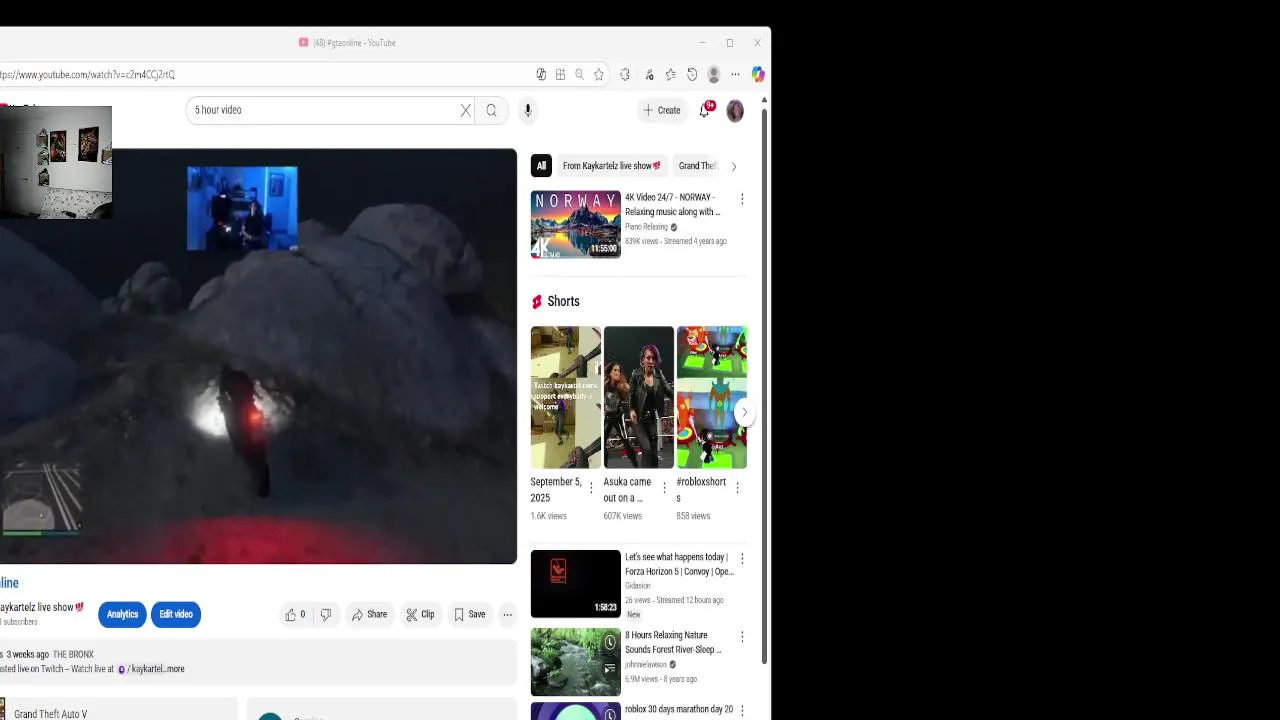The width and height of the screenshot is (1280, 720).
Task: Click the THE BRONX location text
Action: tap(73, 654)
